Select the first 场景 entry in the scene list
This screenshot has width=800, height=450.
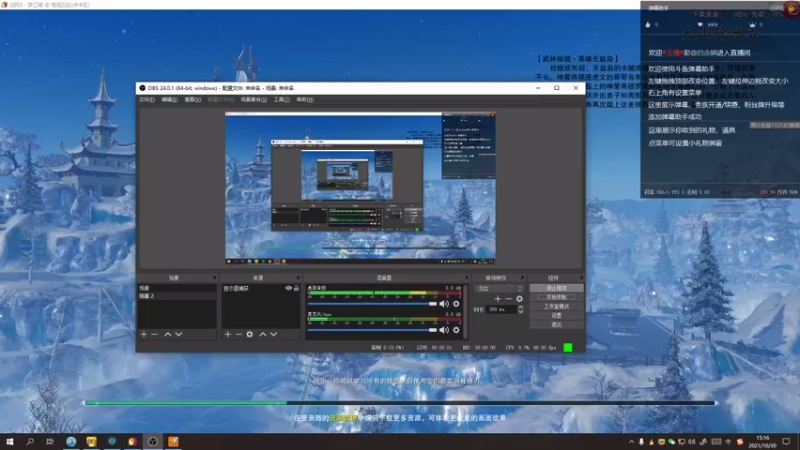pos(177,288)
